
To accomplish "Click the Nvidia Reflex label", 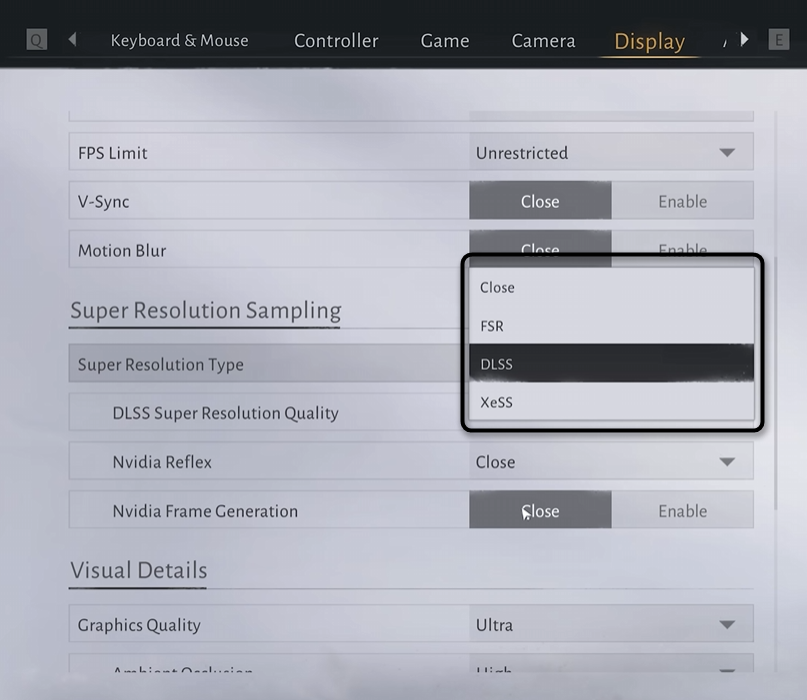I will coord(162,462).
